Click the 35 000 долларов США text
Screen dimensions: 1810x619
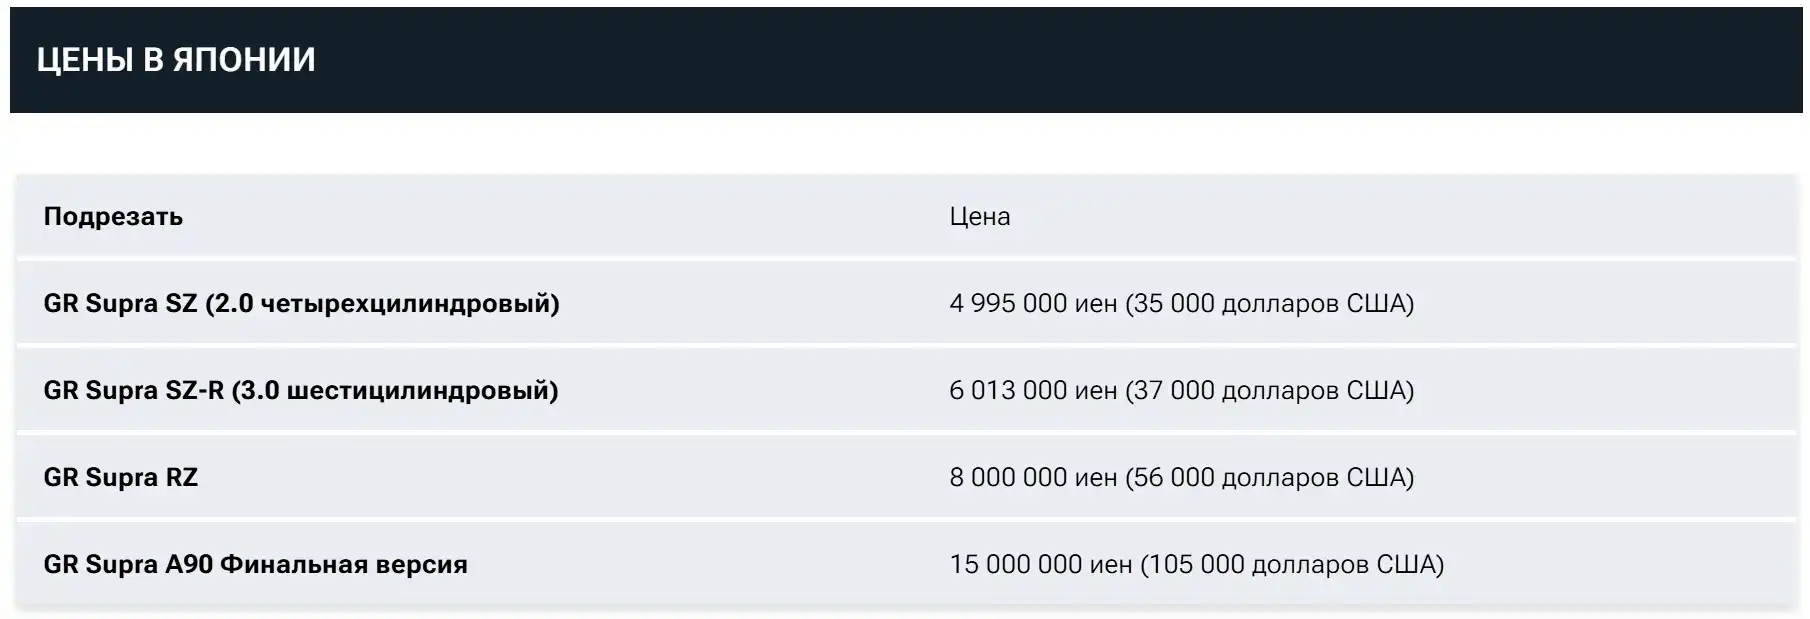pyautogui.click(x=1270, y=303)
